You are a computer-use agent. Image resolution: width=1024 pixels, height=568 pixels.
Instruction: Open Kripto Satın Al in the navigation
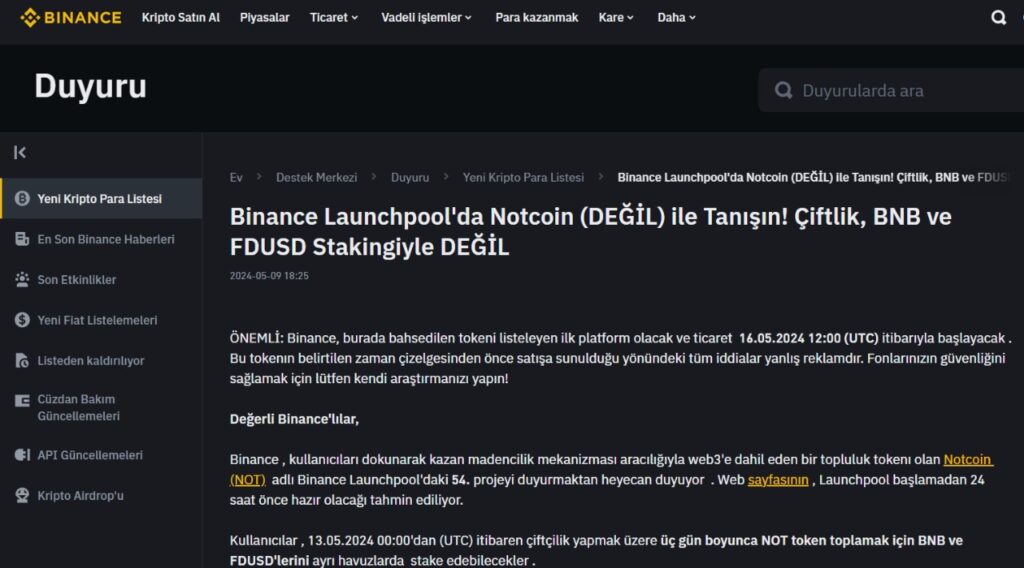point(181,18)
